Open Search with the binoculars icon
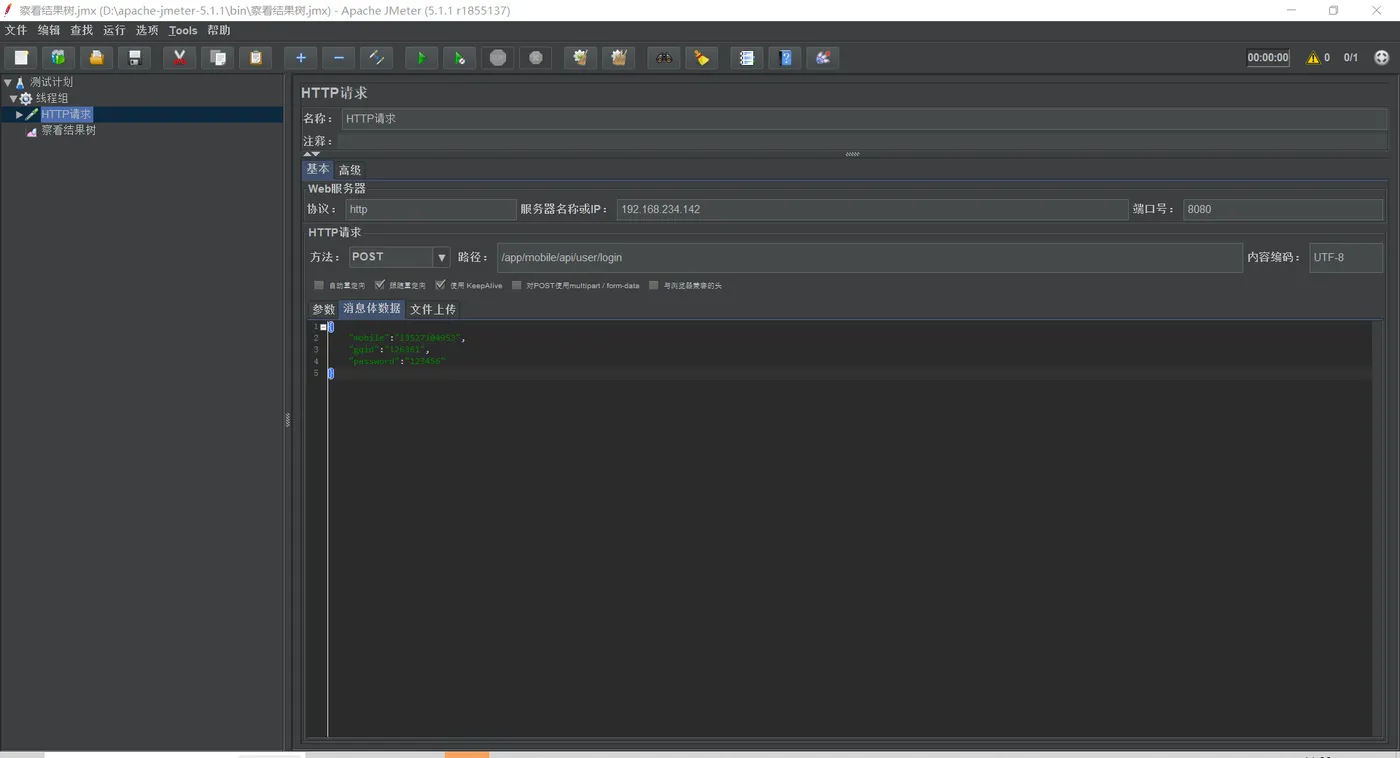1400x758 pixels. click(x=663, y=58)
